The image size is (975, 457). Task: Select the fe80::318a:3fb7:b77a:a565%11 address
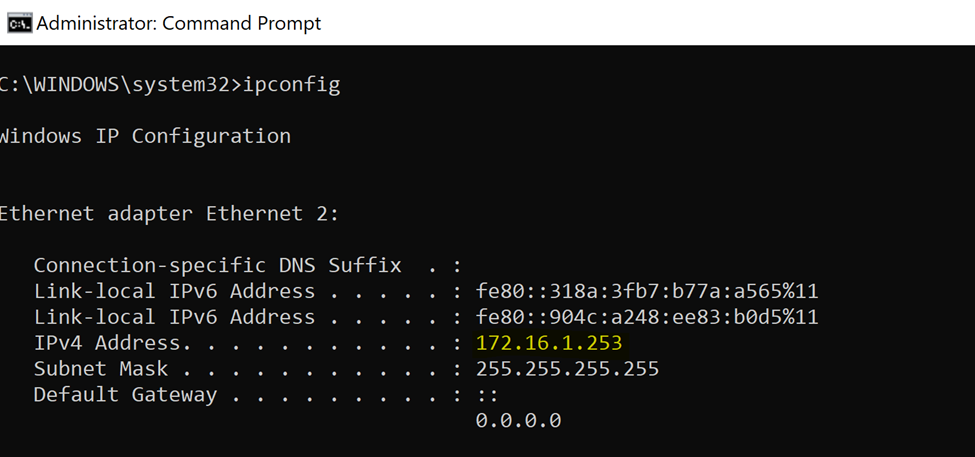point(647,291)
